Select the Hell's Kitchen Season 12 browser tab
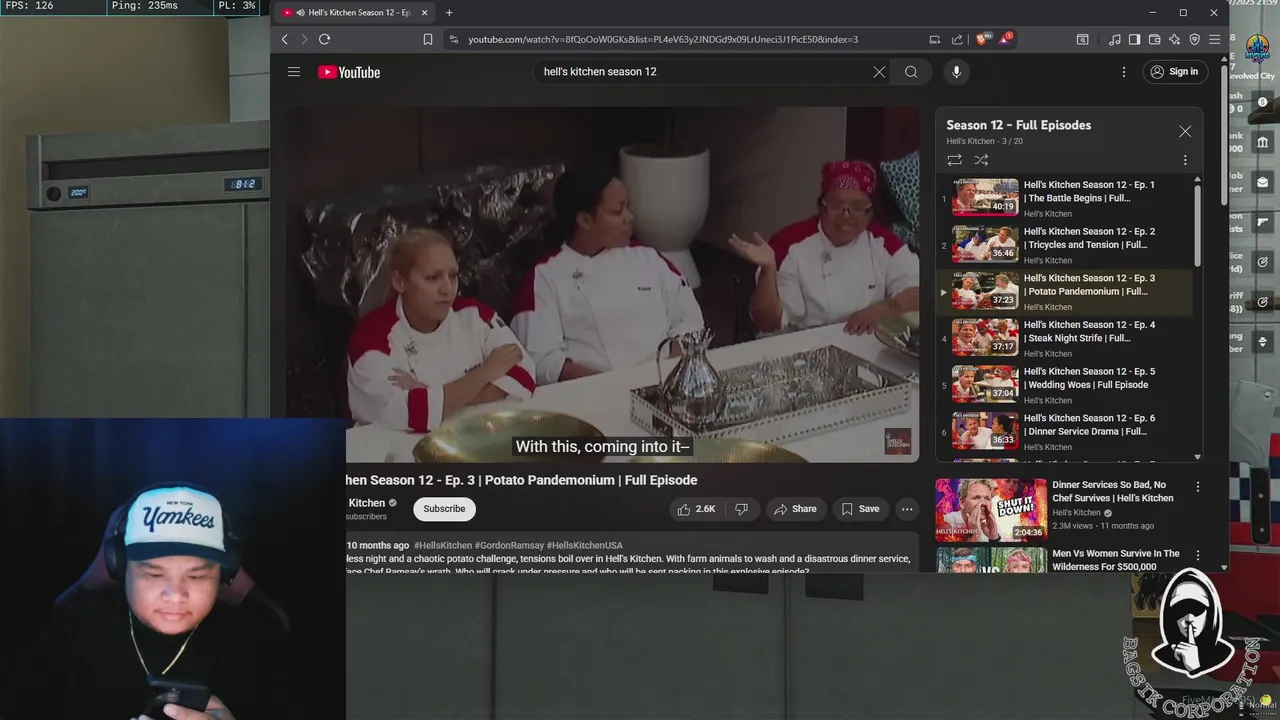Viewport: 1280px width, 720px height. click(x=355, y=12)
